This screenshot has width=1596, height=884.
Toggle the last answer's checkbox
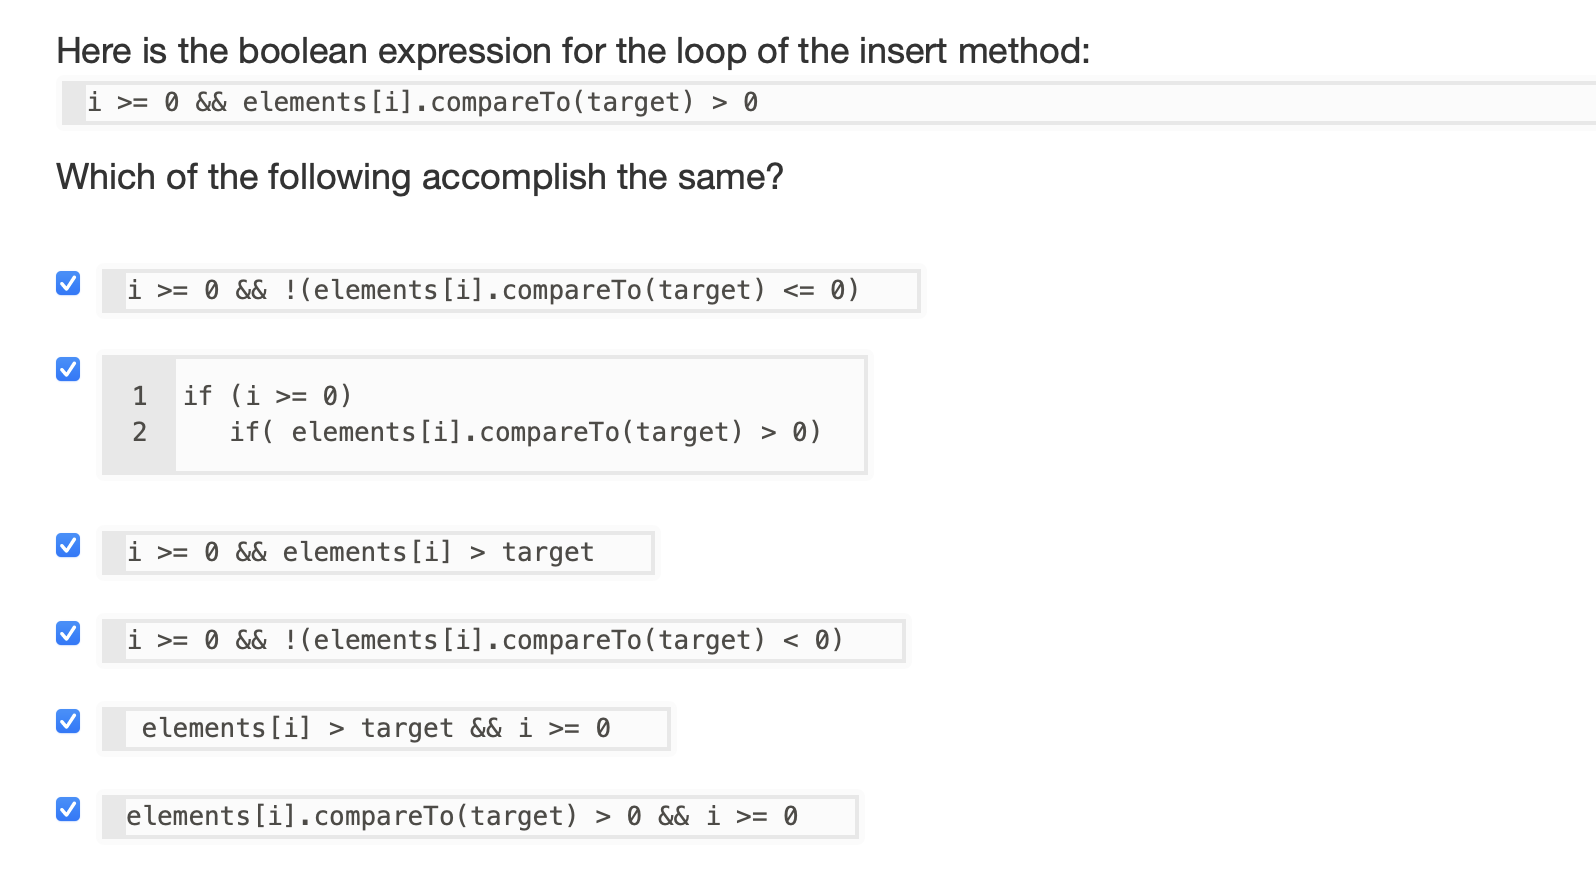pyautogui.click(x=67, y=809)
